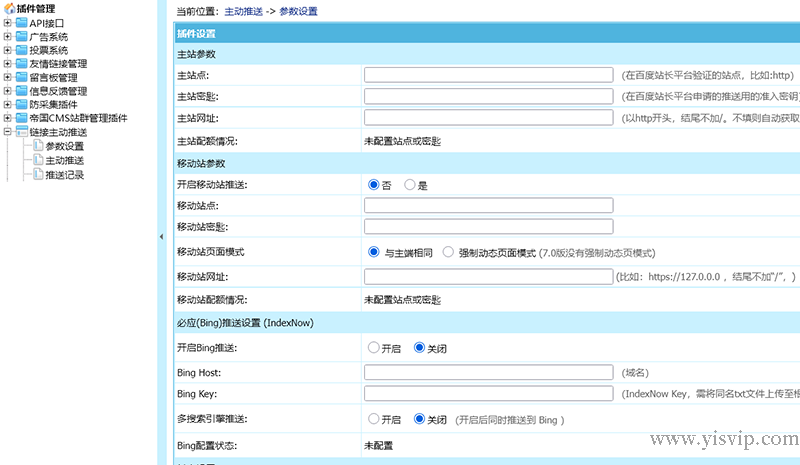Focus the 主站点 input field
Screen dimensions: 800x465
pyautogui.click(x=489, y=75)
